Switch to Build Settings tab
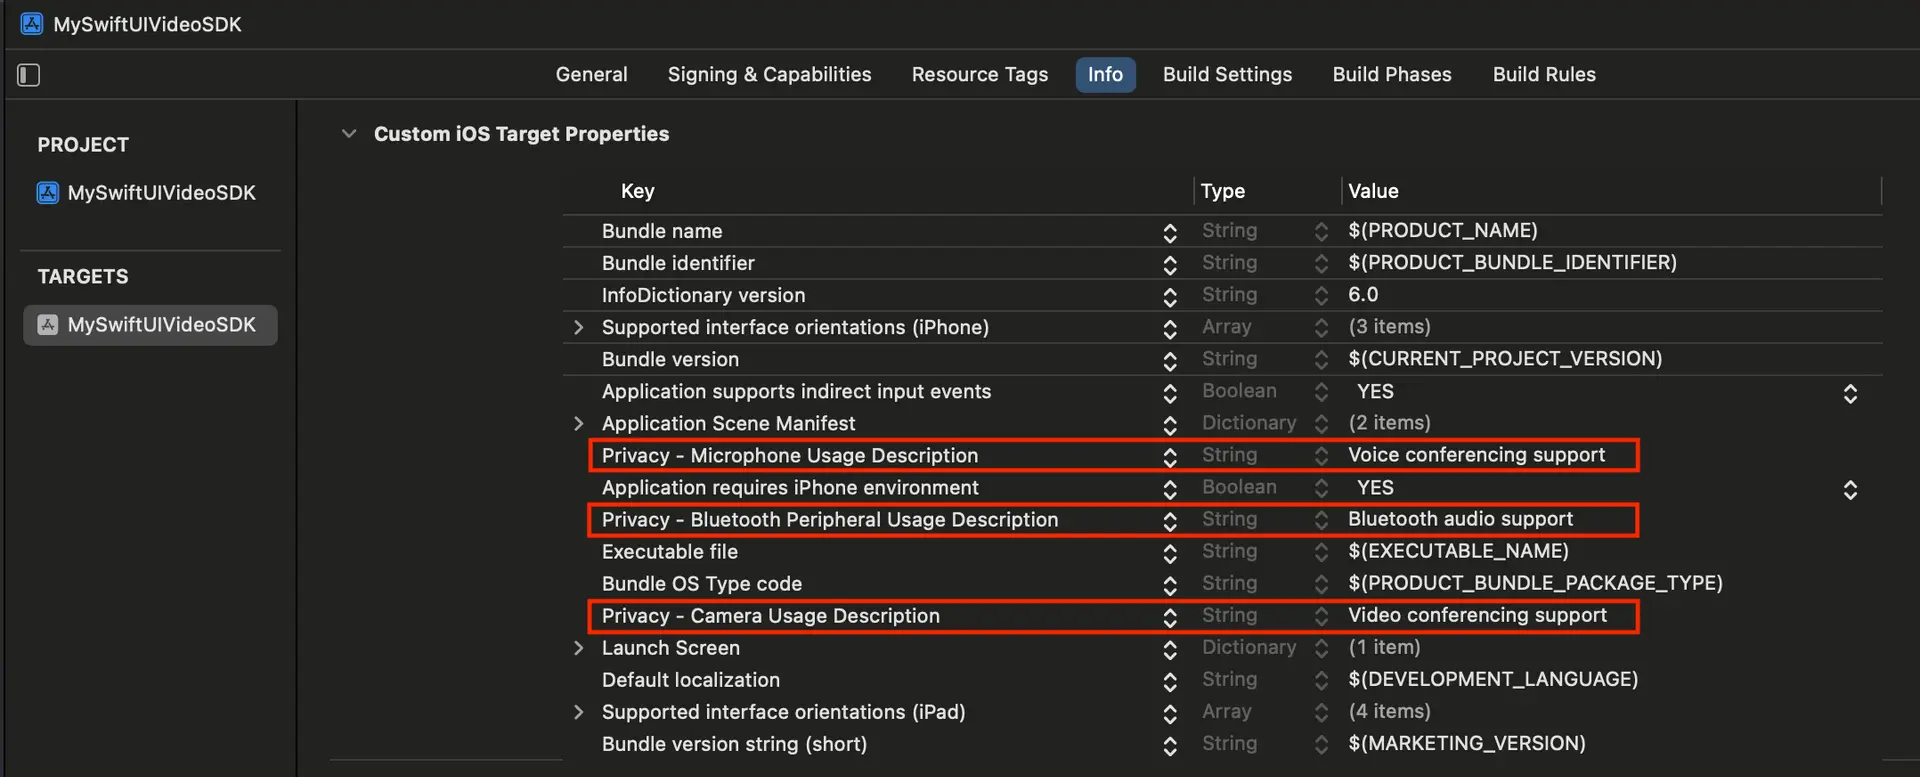This screenshot has height=777, width=1920. (x=1226, y=75)
